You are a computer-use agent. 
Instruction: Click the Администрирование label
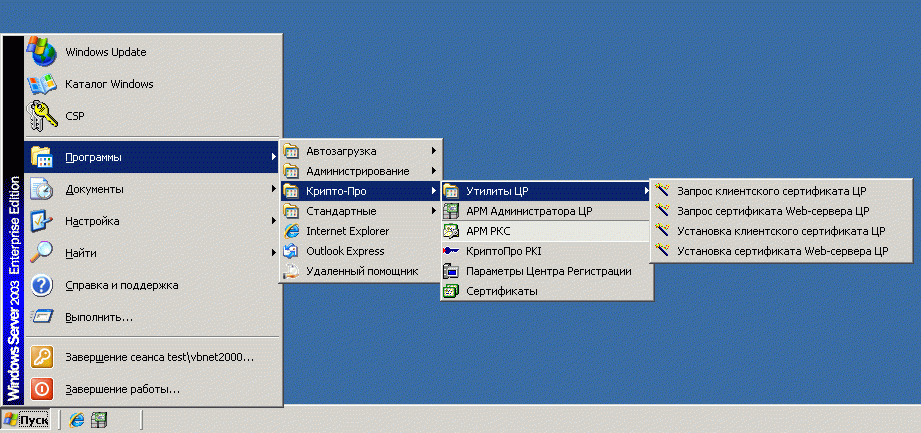[358, 171]
